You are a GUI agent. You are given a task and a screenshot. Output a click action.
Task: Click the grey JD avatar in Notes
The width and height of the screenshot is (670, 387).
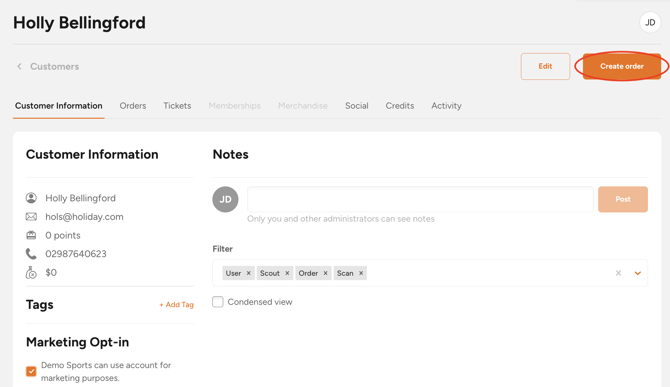pos(225,199)
